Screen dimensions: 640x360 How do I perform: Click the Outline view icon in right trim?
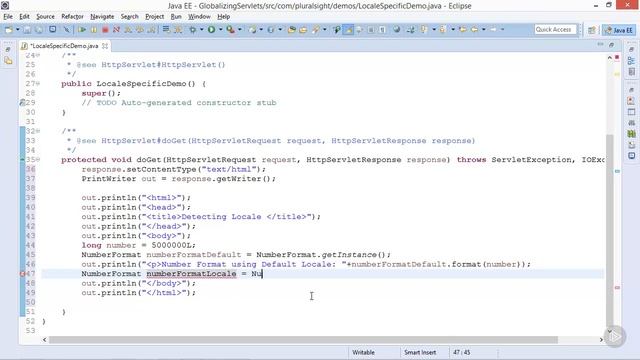click(631, 61)
